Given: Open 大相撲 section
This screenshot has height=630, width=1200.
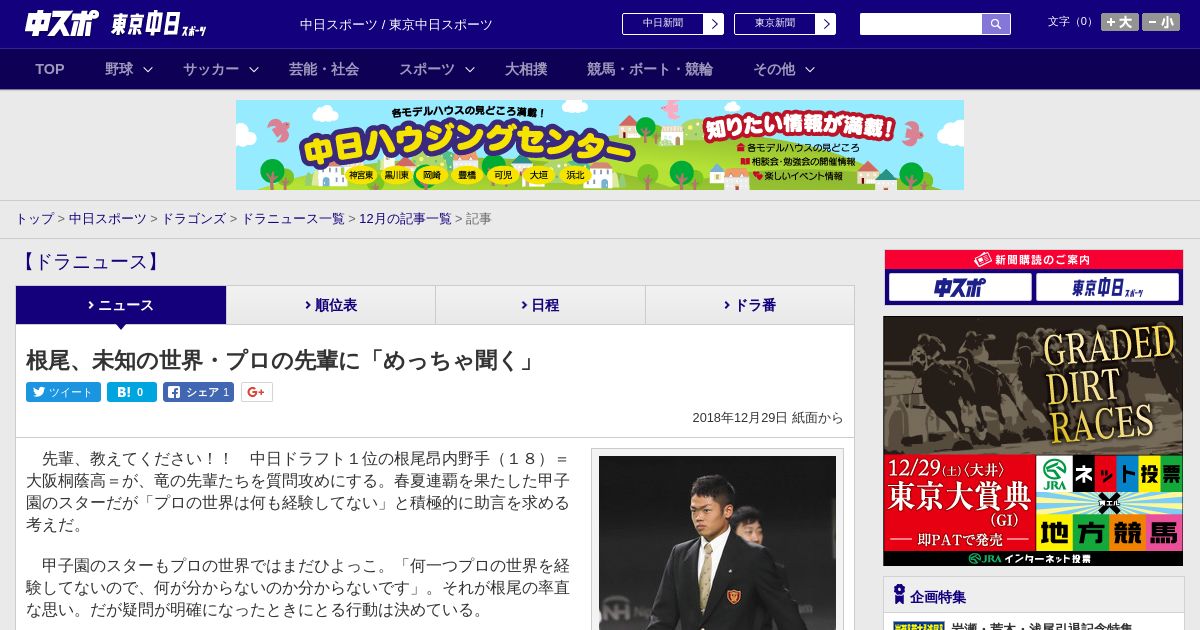Looking at the screenshot, I should click(526, 69).
